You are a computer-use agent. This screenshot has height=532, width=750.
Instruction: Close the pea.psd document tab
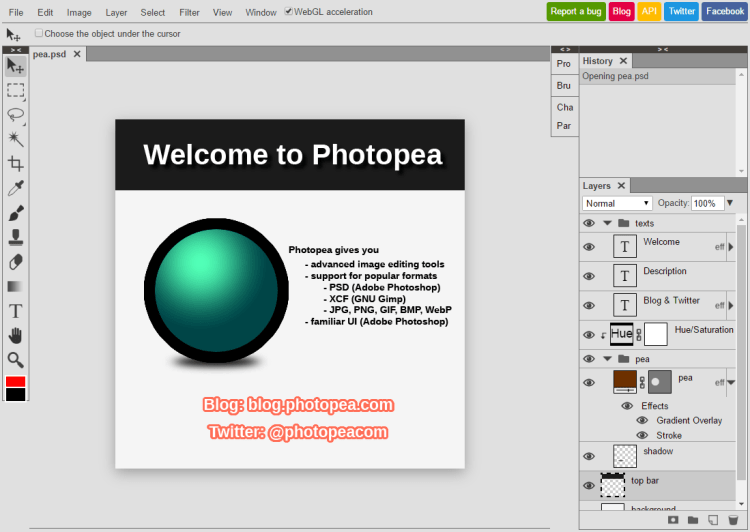point(77,54)
